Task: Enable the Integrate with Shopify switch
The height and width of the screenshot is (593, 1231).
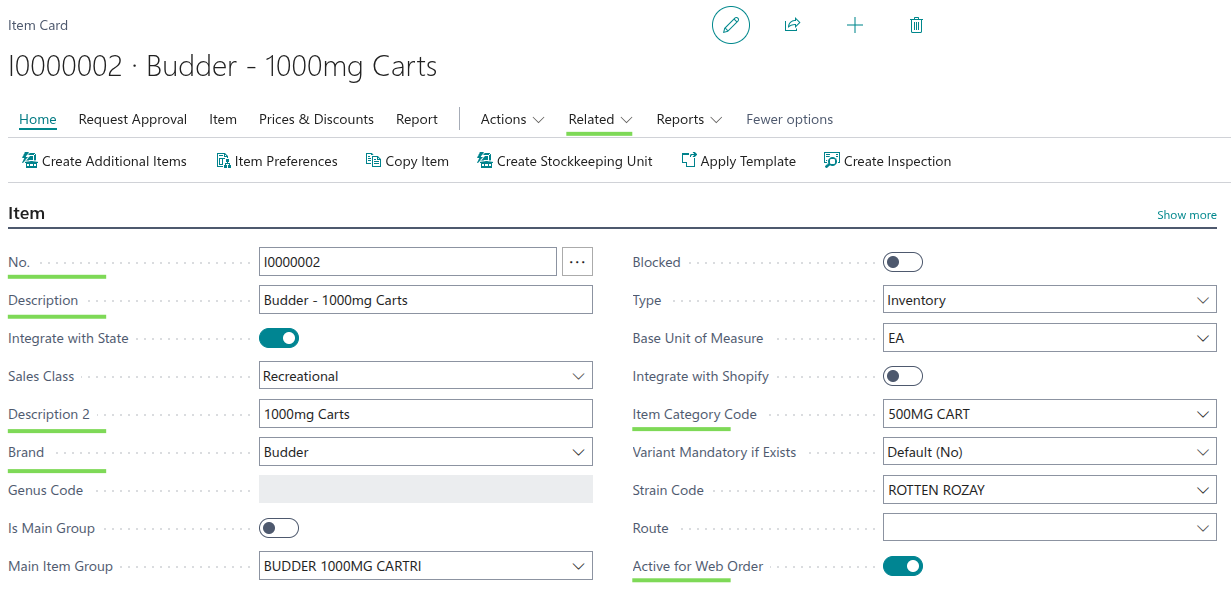Action: click(902, 376)
